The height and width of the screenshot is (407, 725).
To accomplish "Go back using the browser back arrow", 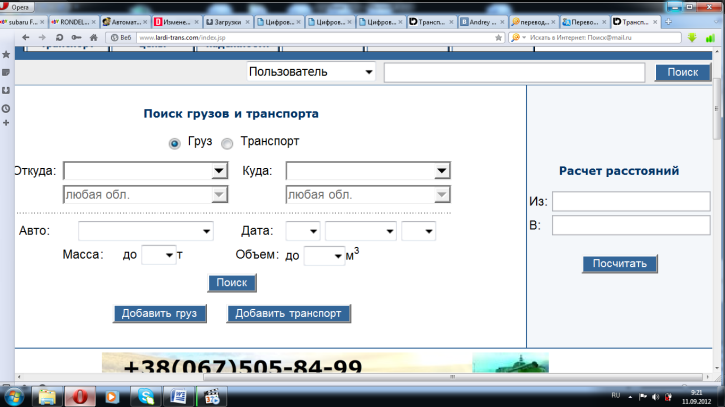I will point(25,37).
